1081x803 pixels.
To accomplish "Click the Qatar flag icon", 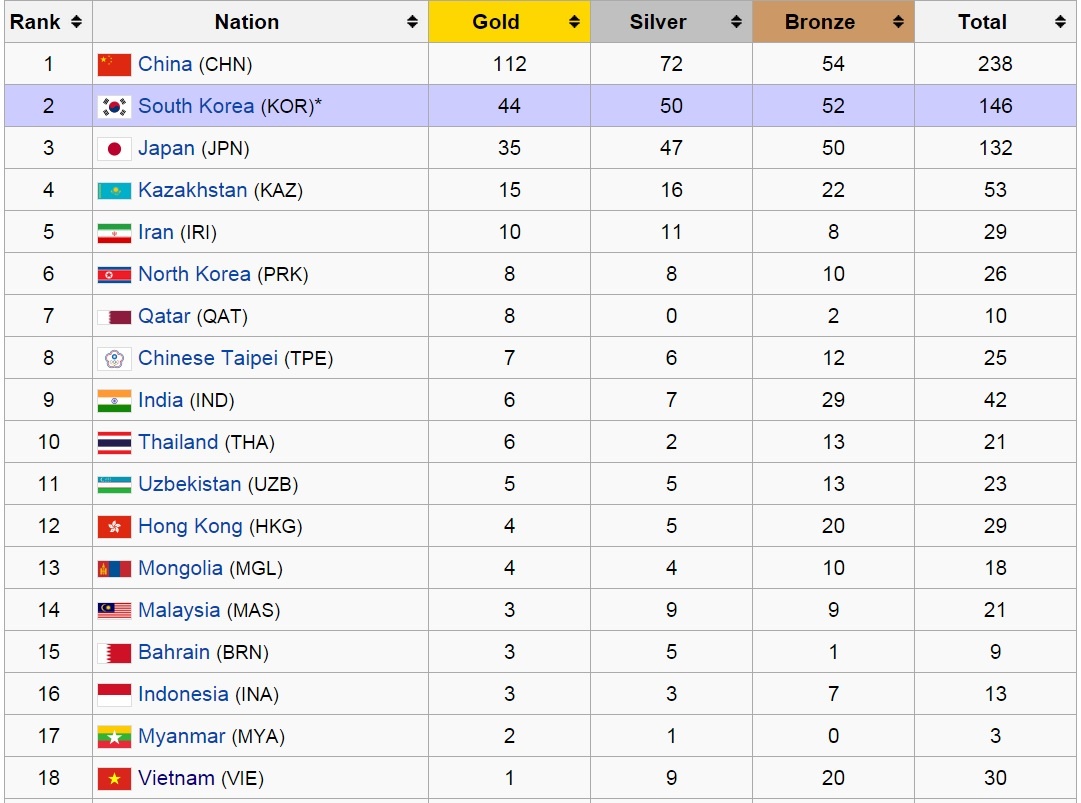I will click(x=114, y=317).
